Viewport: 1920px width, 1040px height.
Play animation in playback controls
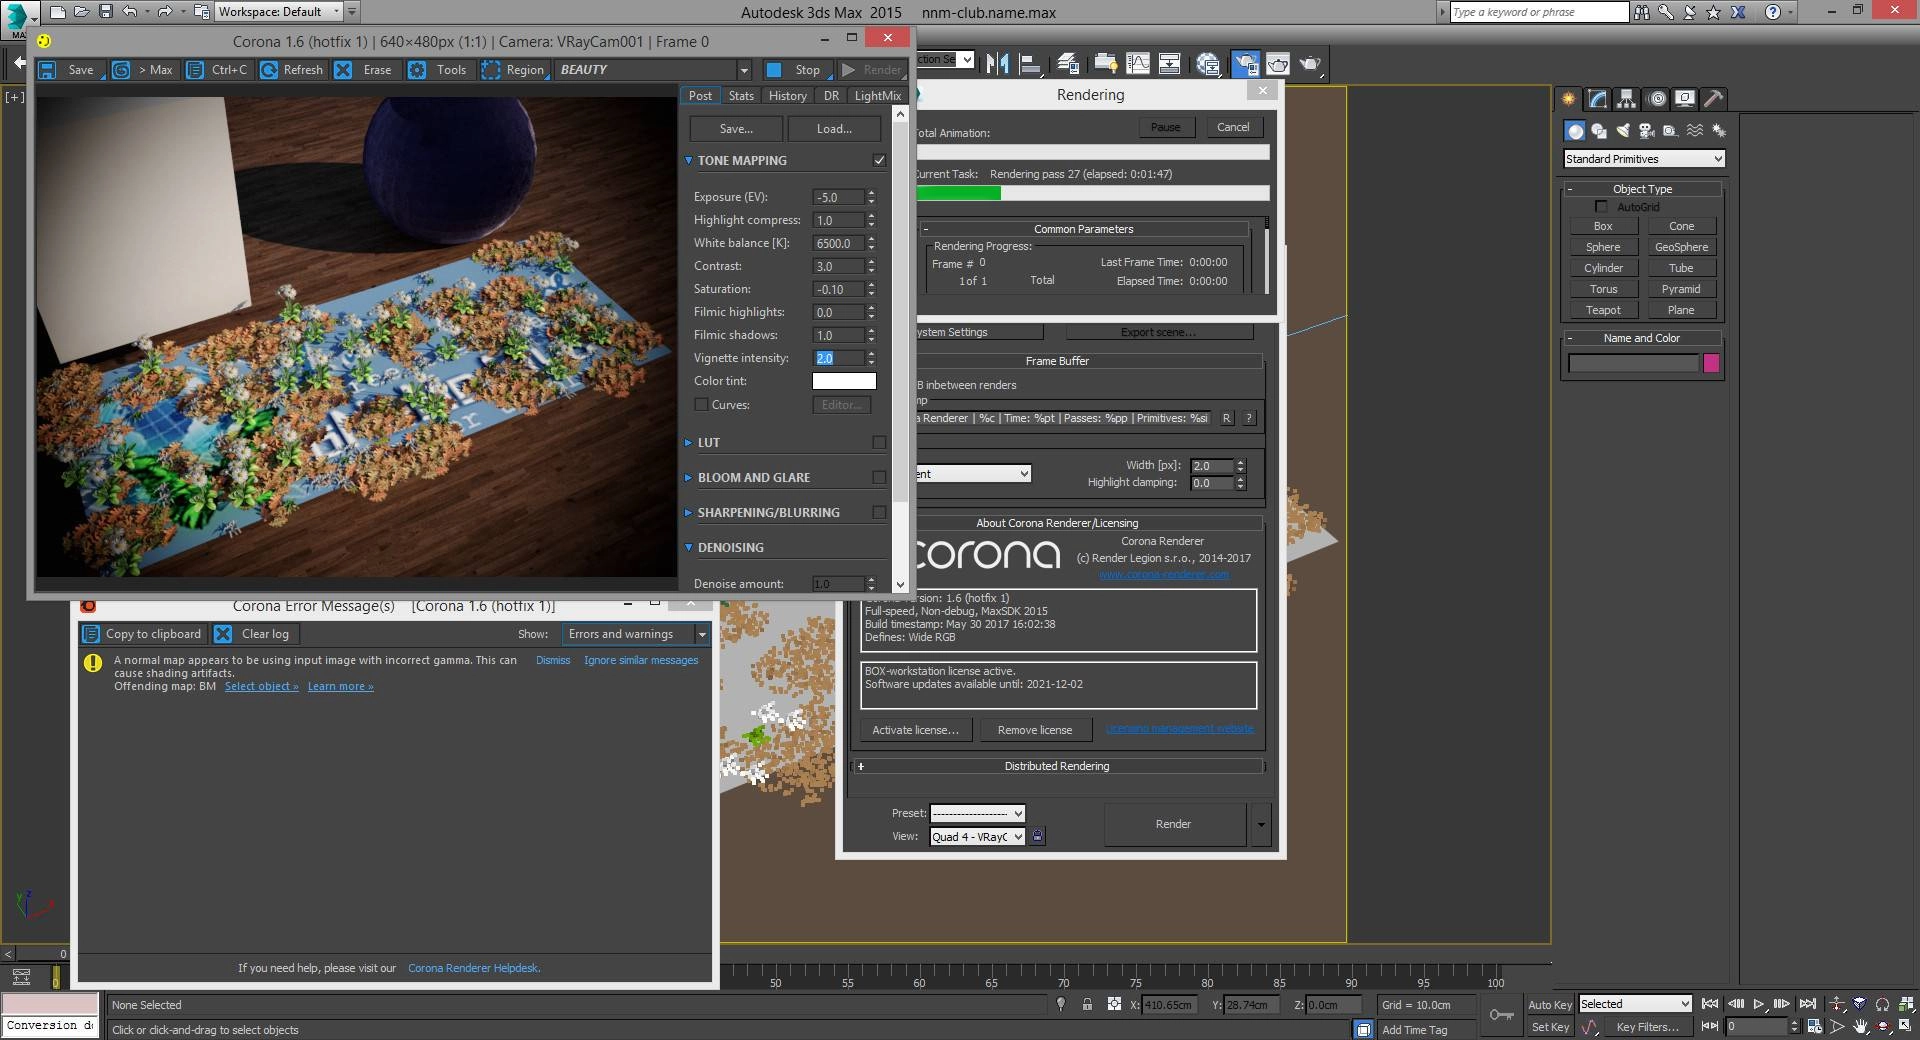pos(1758,1004)
